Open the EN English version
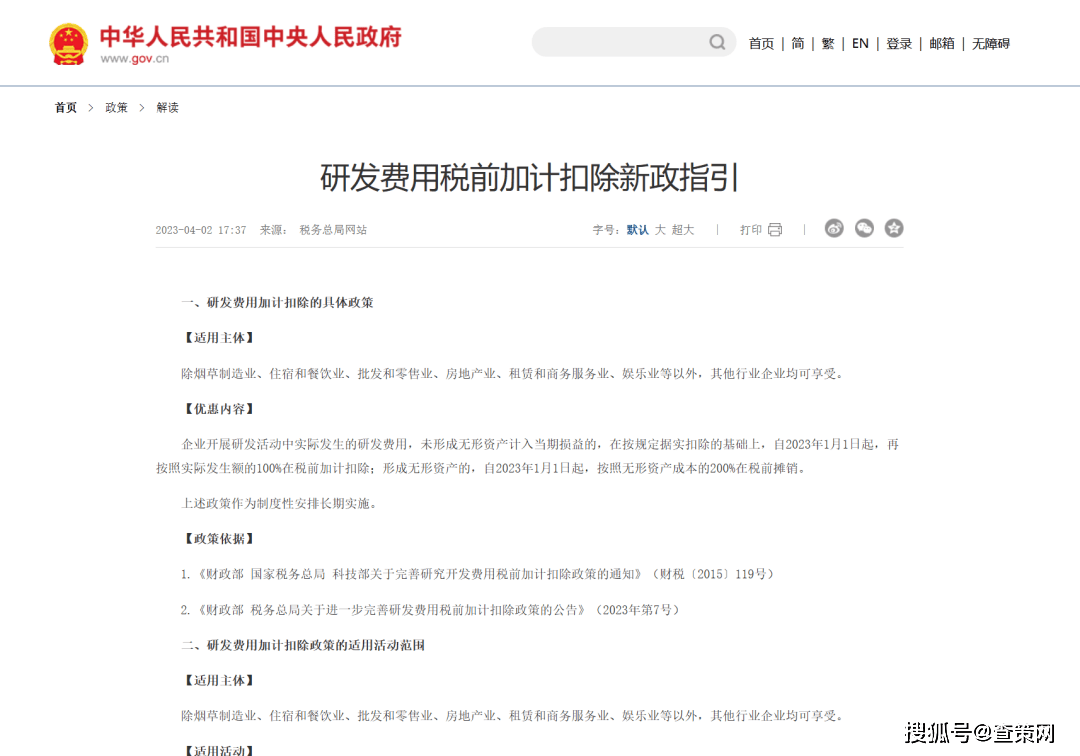Viewport: 1080px width, 756px height. 860,44
